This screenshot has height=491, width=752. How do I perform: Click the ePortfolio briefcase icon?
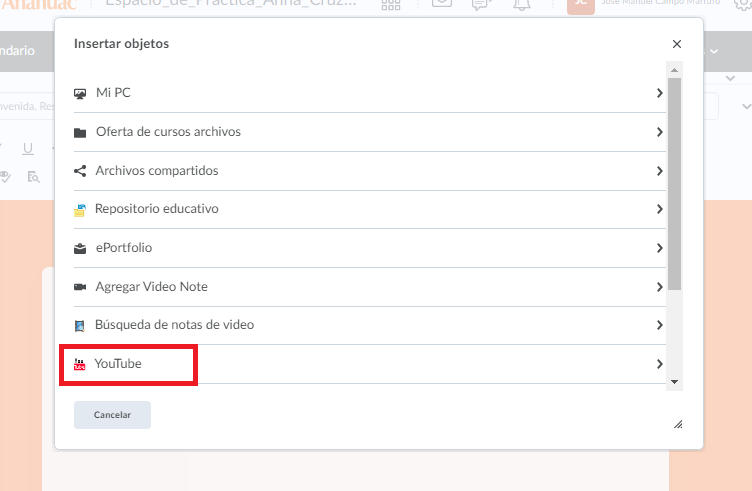click(x=80, y=248)
